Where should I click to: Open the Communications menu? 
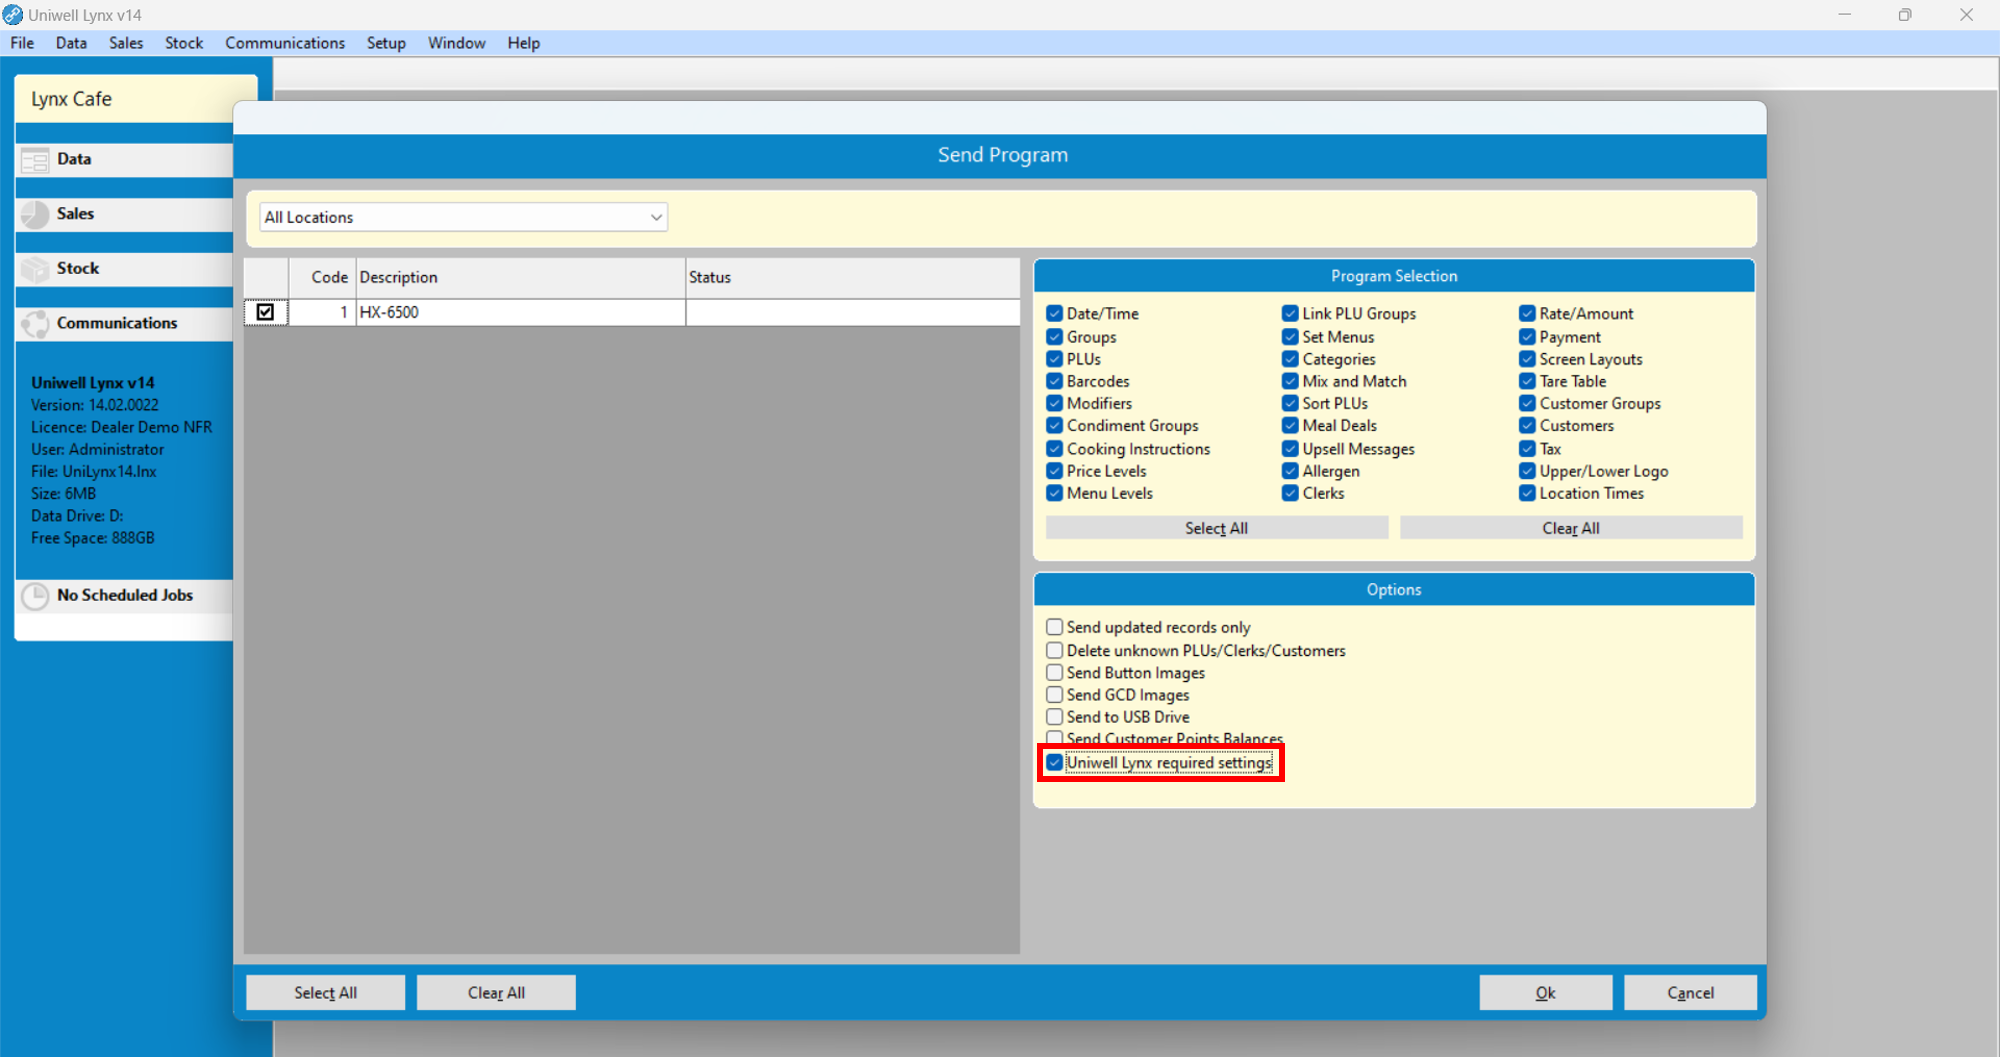(284, 43)
